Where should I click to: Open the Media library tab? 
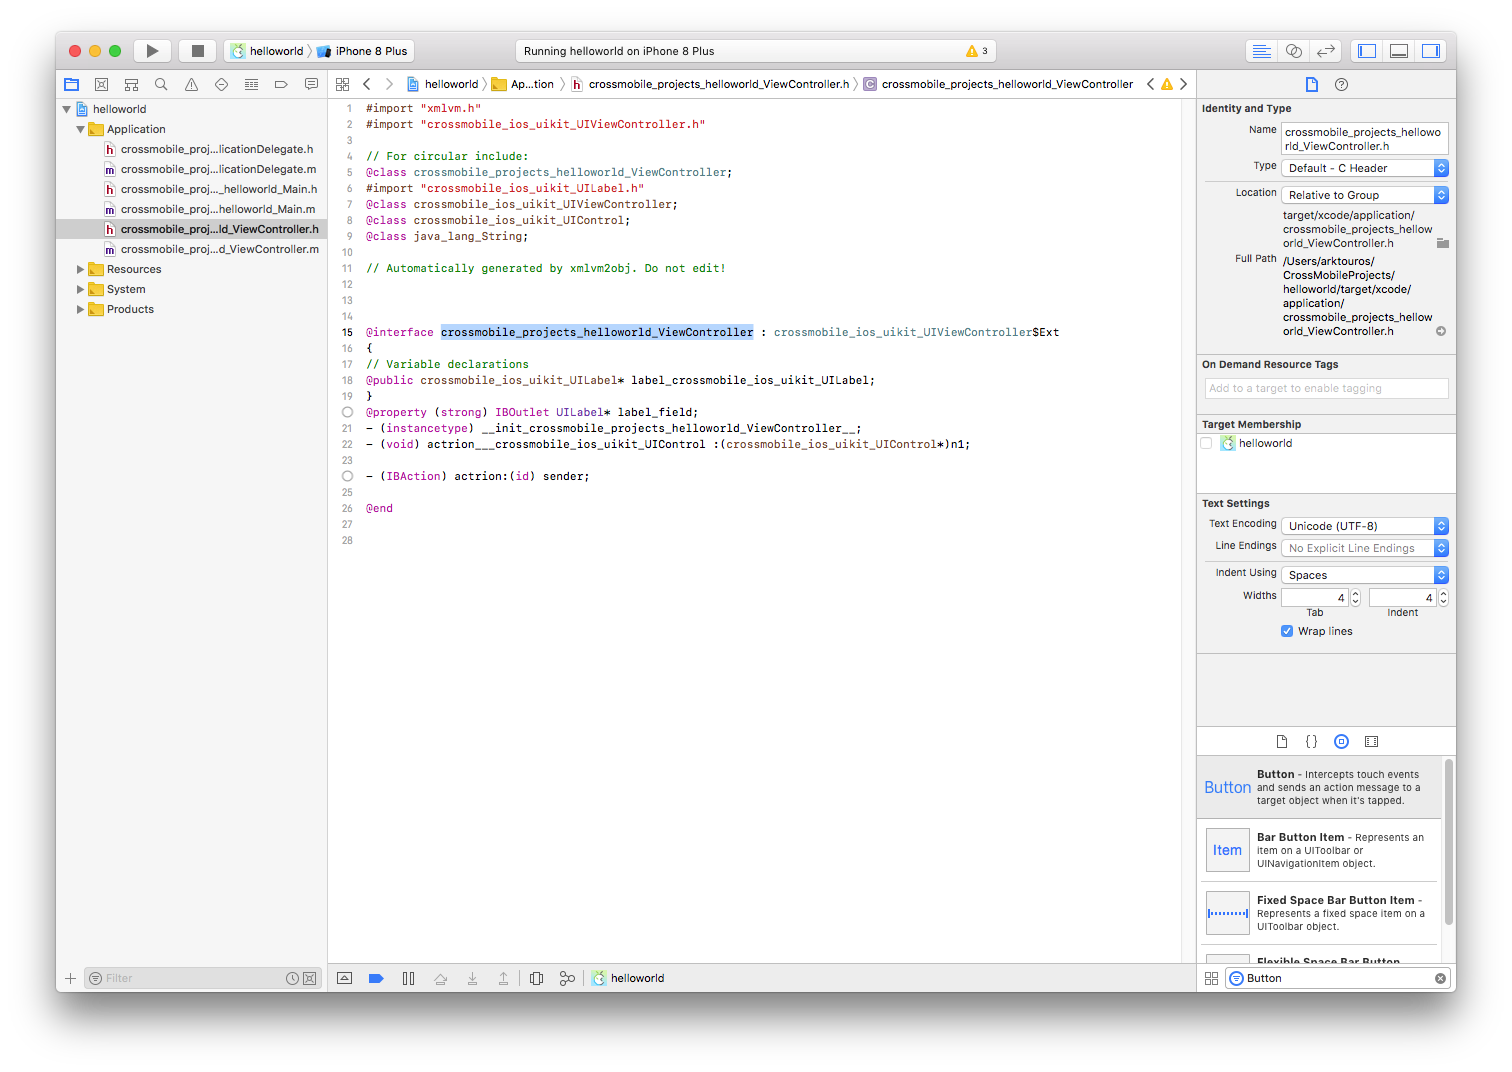click(x=1372, y=741)
